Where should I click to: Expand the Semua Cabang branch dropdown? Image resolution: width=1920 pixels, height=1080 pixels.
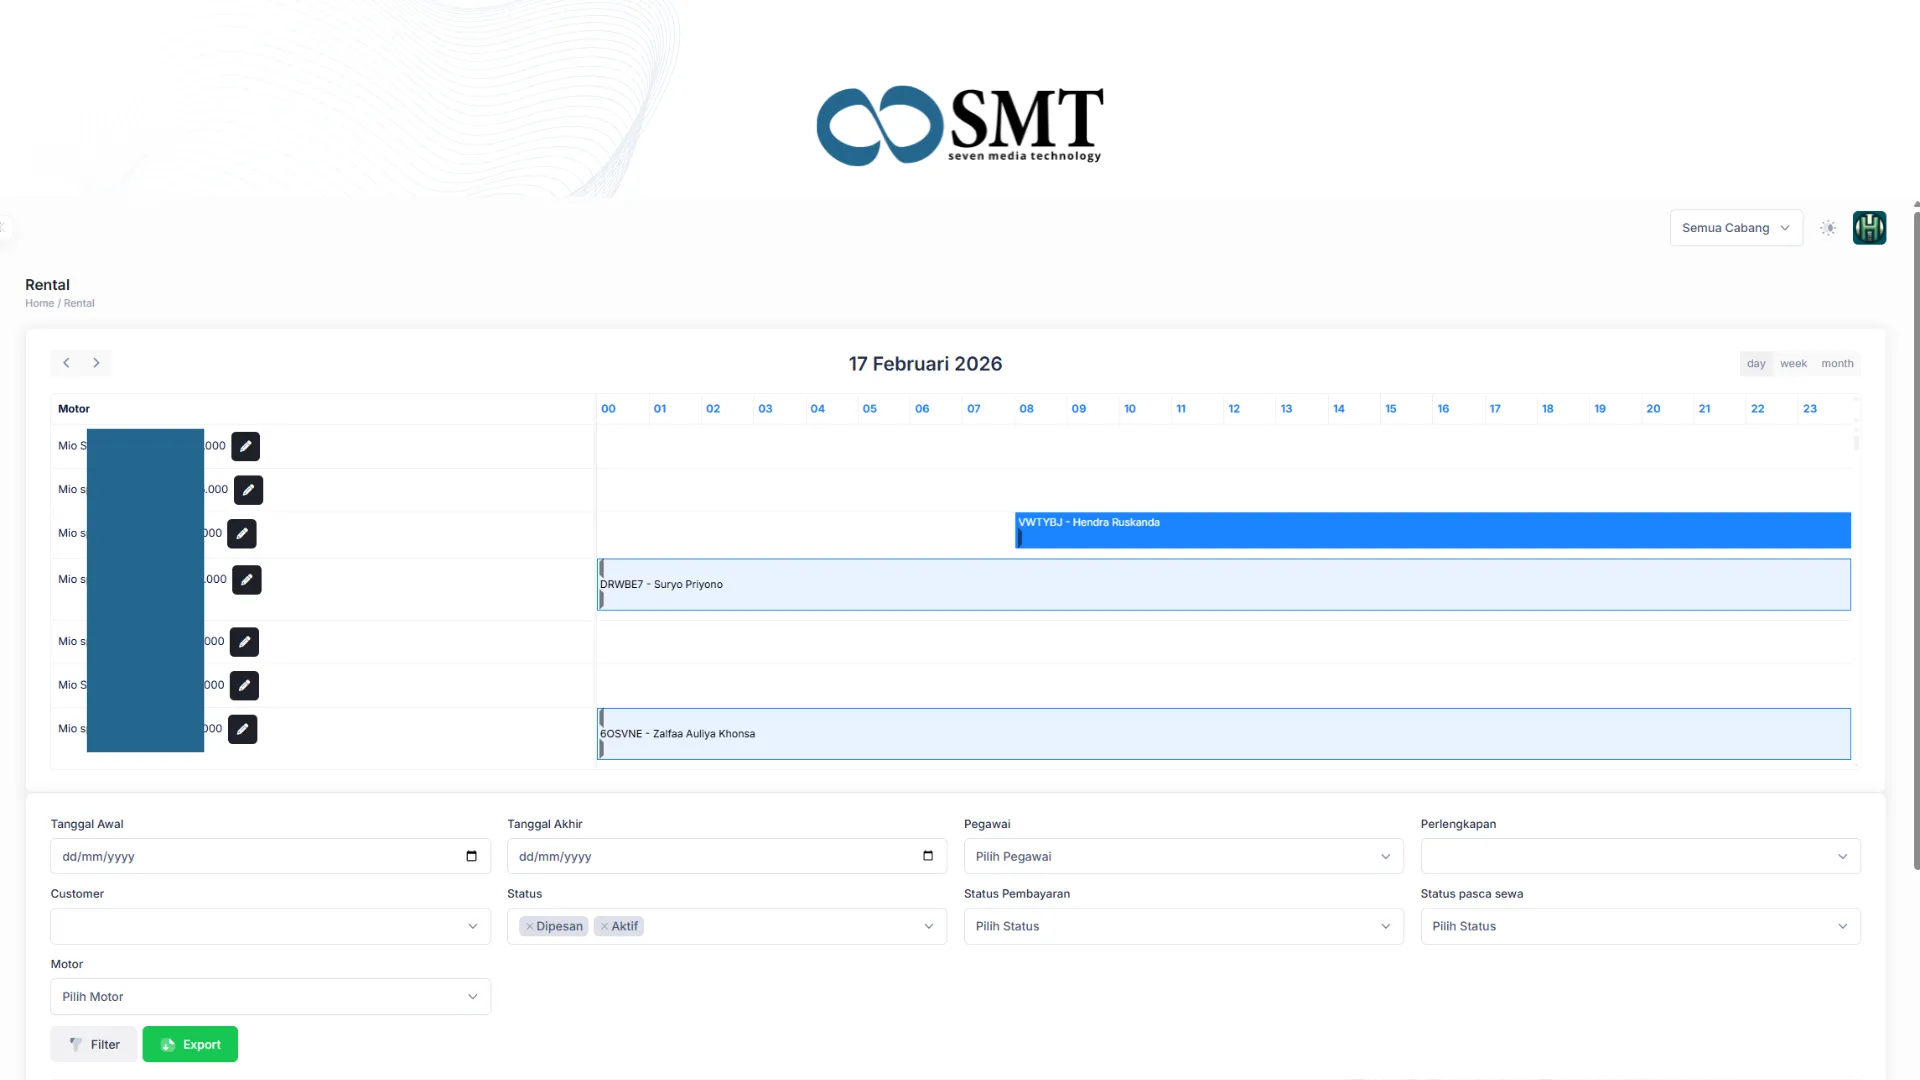1735,228
